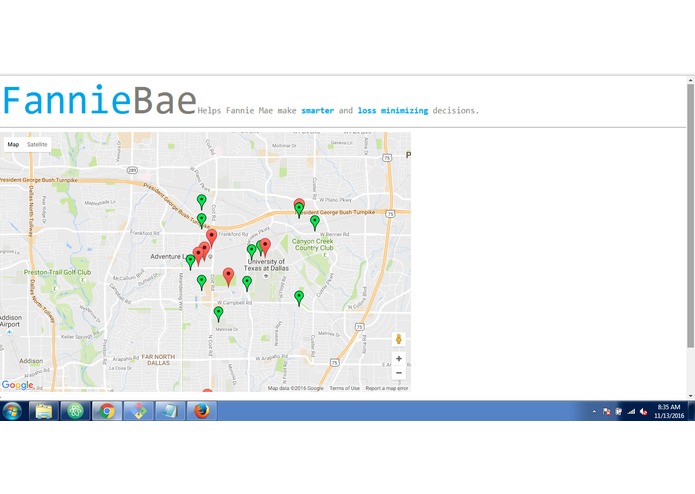Screen dimensions: 695x494
Task: Click the taskbar clock showing 8:35 AM
Action: click(x=669, y=411)
